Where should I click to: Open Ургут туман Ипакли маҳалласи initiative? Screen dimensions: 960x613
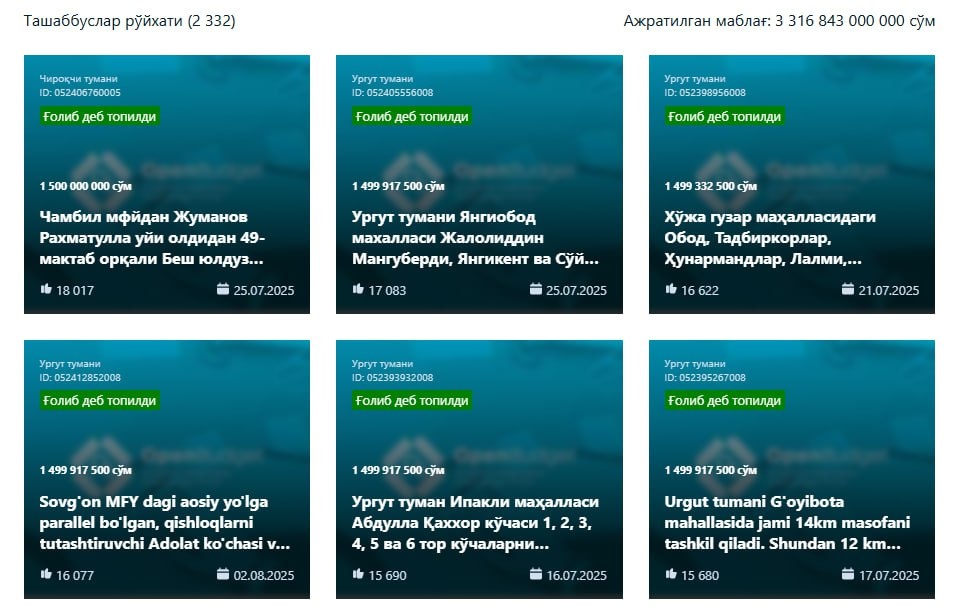[475, 522]
